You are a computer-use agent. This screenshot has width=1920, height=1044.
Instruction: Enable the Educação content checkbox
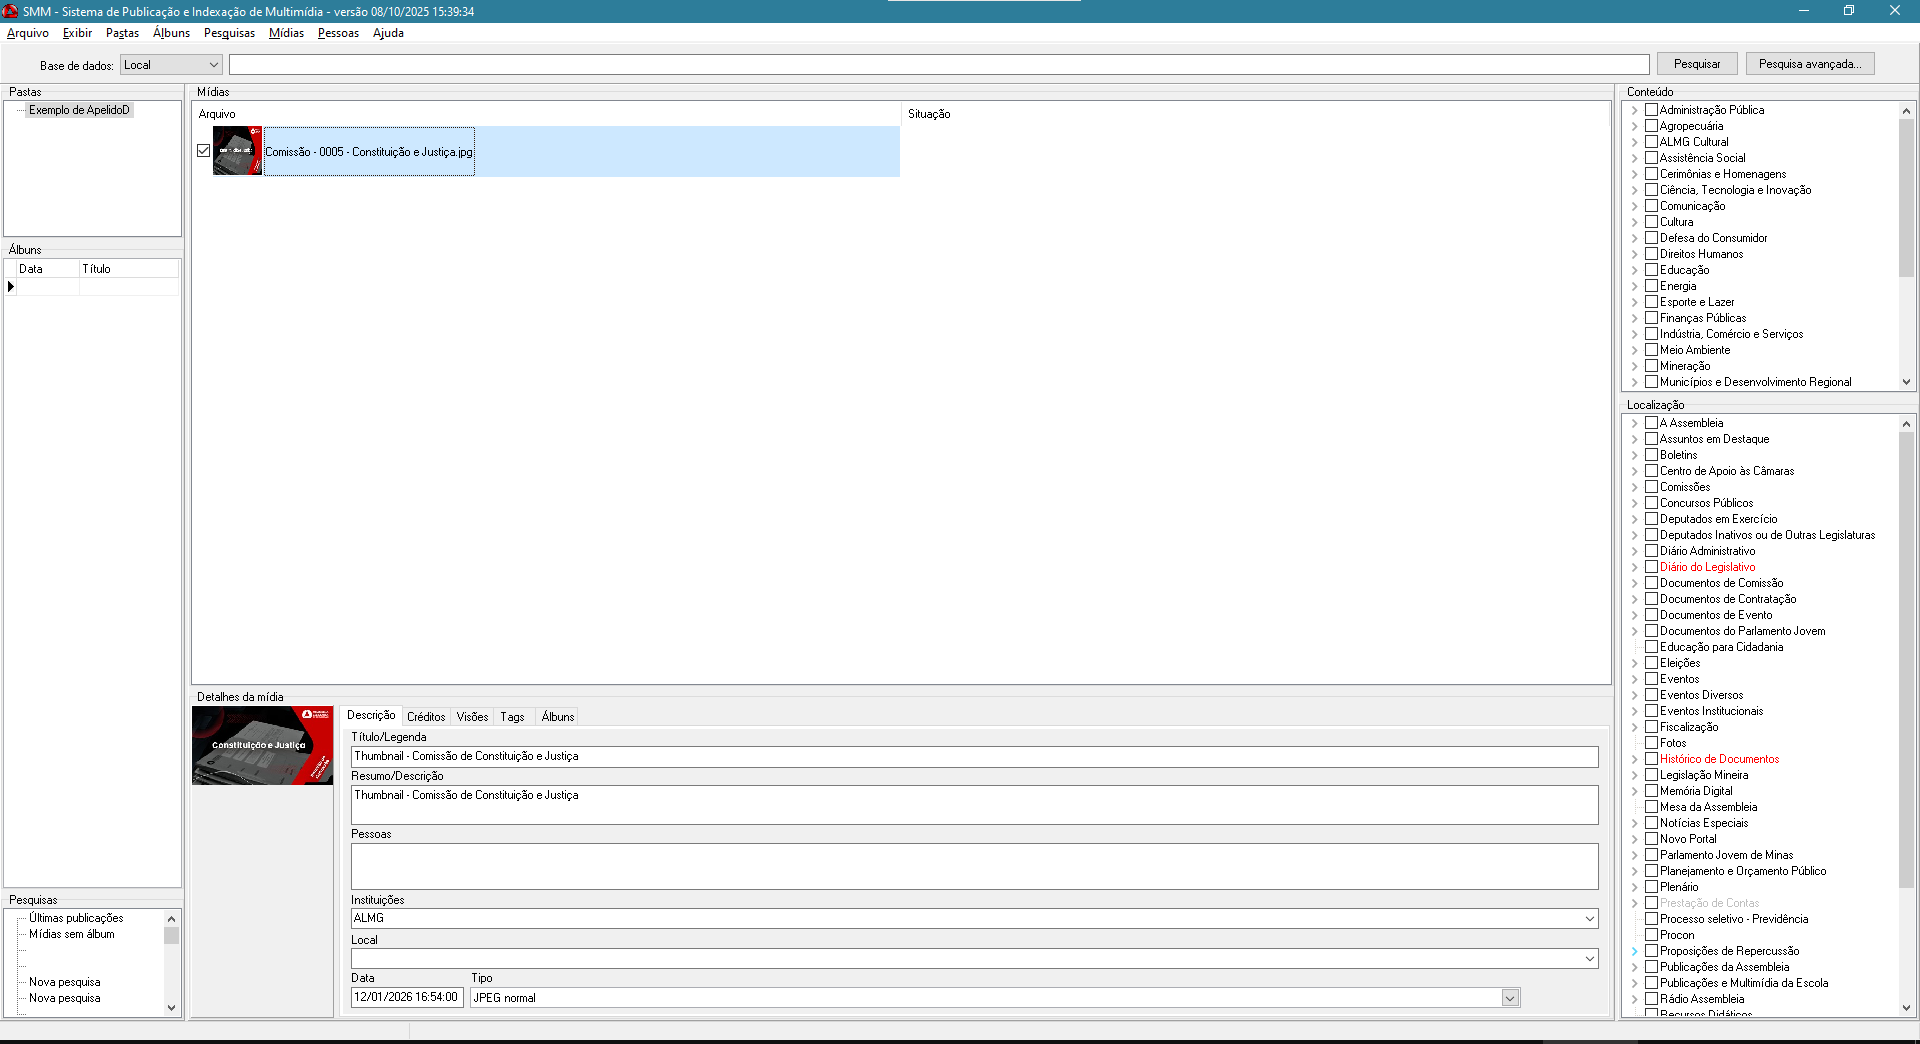[1652, 270]
